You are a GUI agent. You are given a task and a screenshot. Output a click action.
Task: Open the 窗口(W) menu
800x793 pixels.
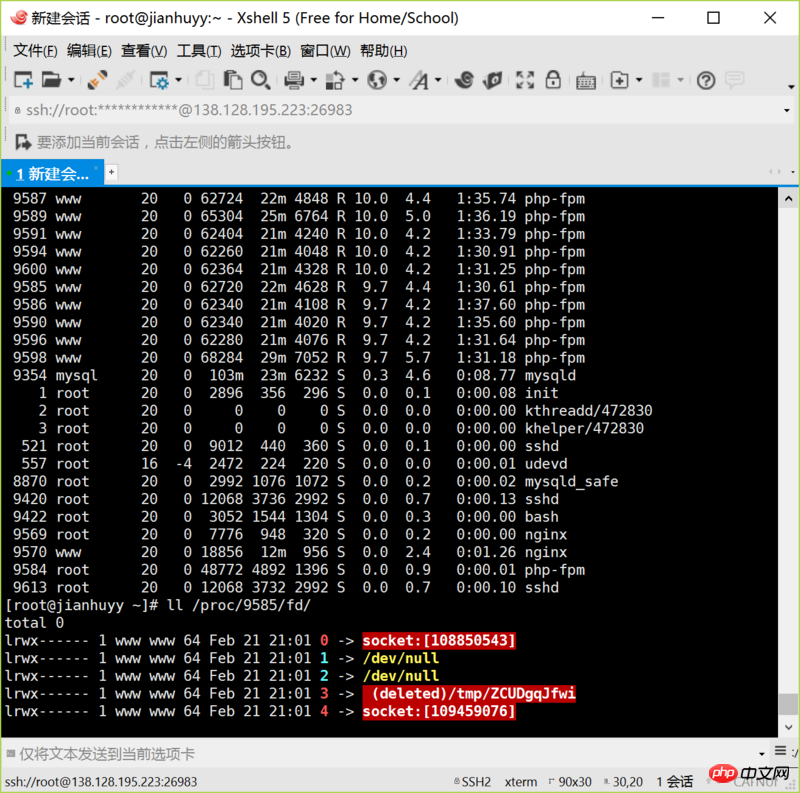tap(325, 51)
